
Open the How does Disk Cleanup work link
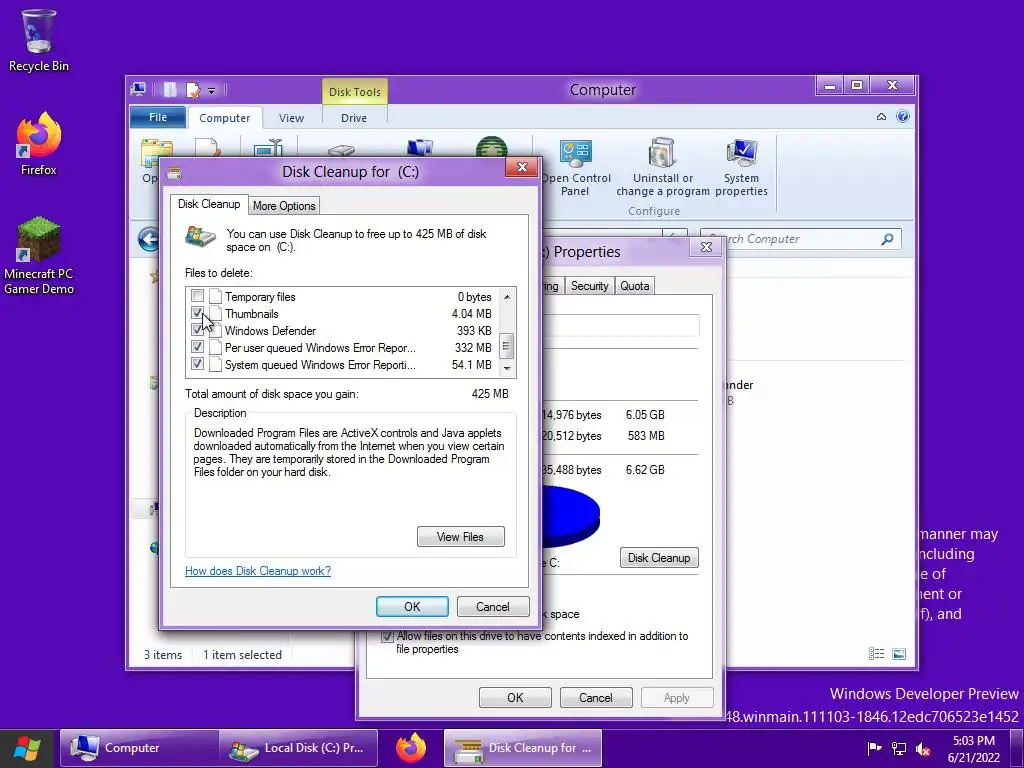click(258, 571)
